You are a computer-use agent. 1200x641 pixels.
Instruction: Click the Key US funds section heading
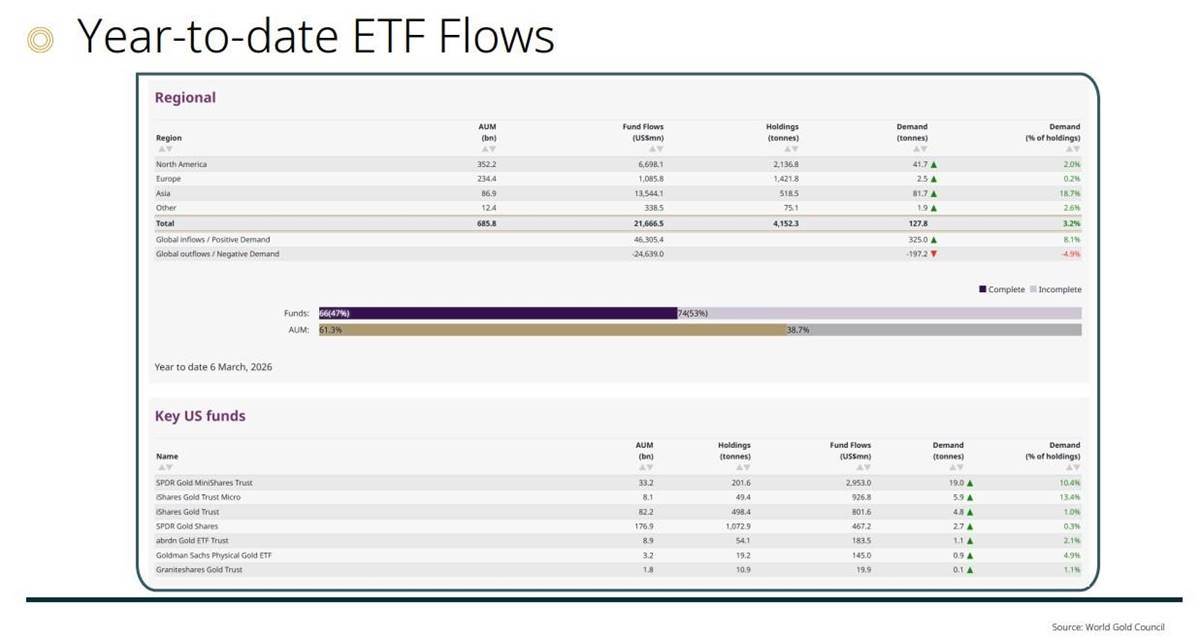(199, 416)
